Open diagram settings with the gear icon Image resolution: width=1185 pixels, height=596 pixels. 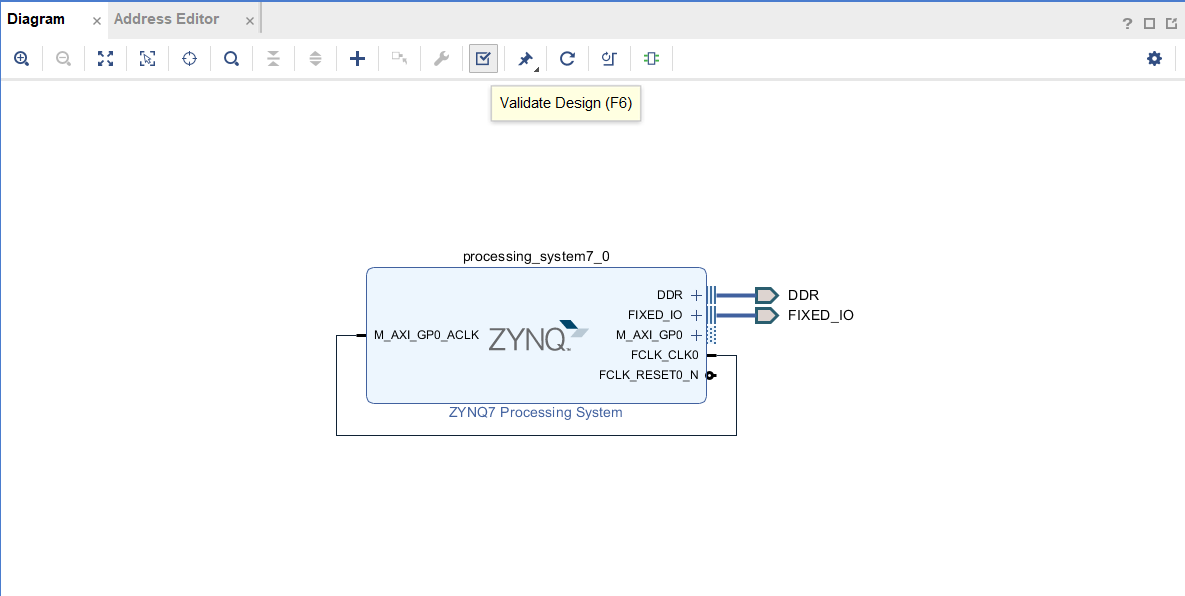(x=1154, y=58)
